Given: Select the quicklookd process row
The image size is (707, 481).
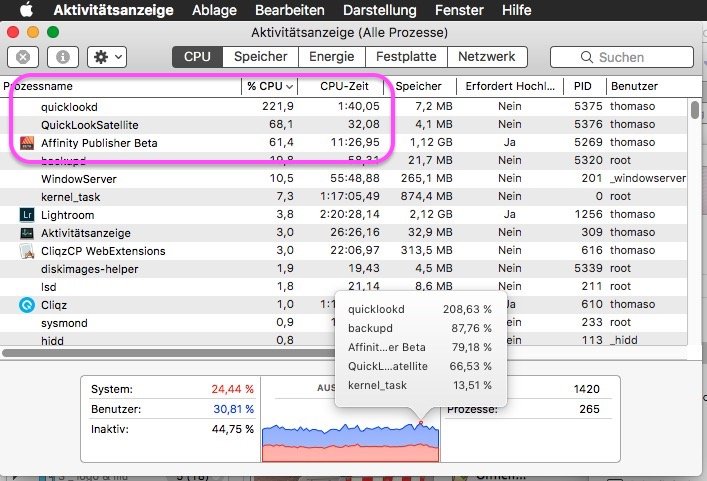Looking at the screenshot, I should click(x=344, y=107).
